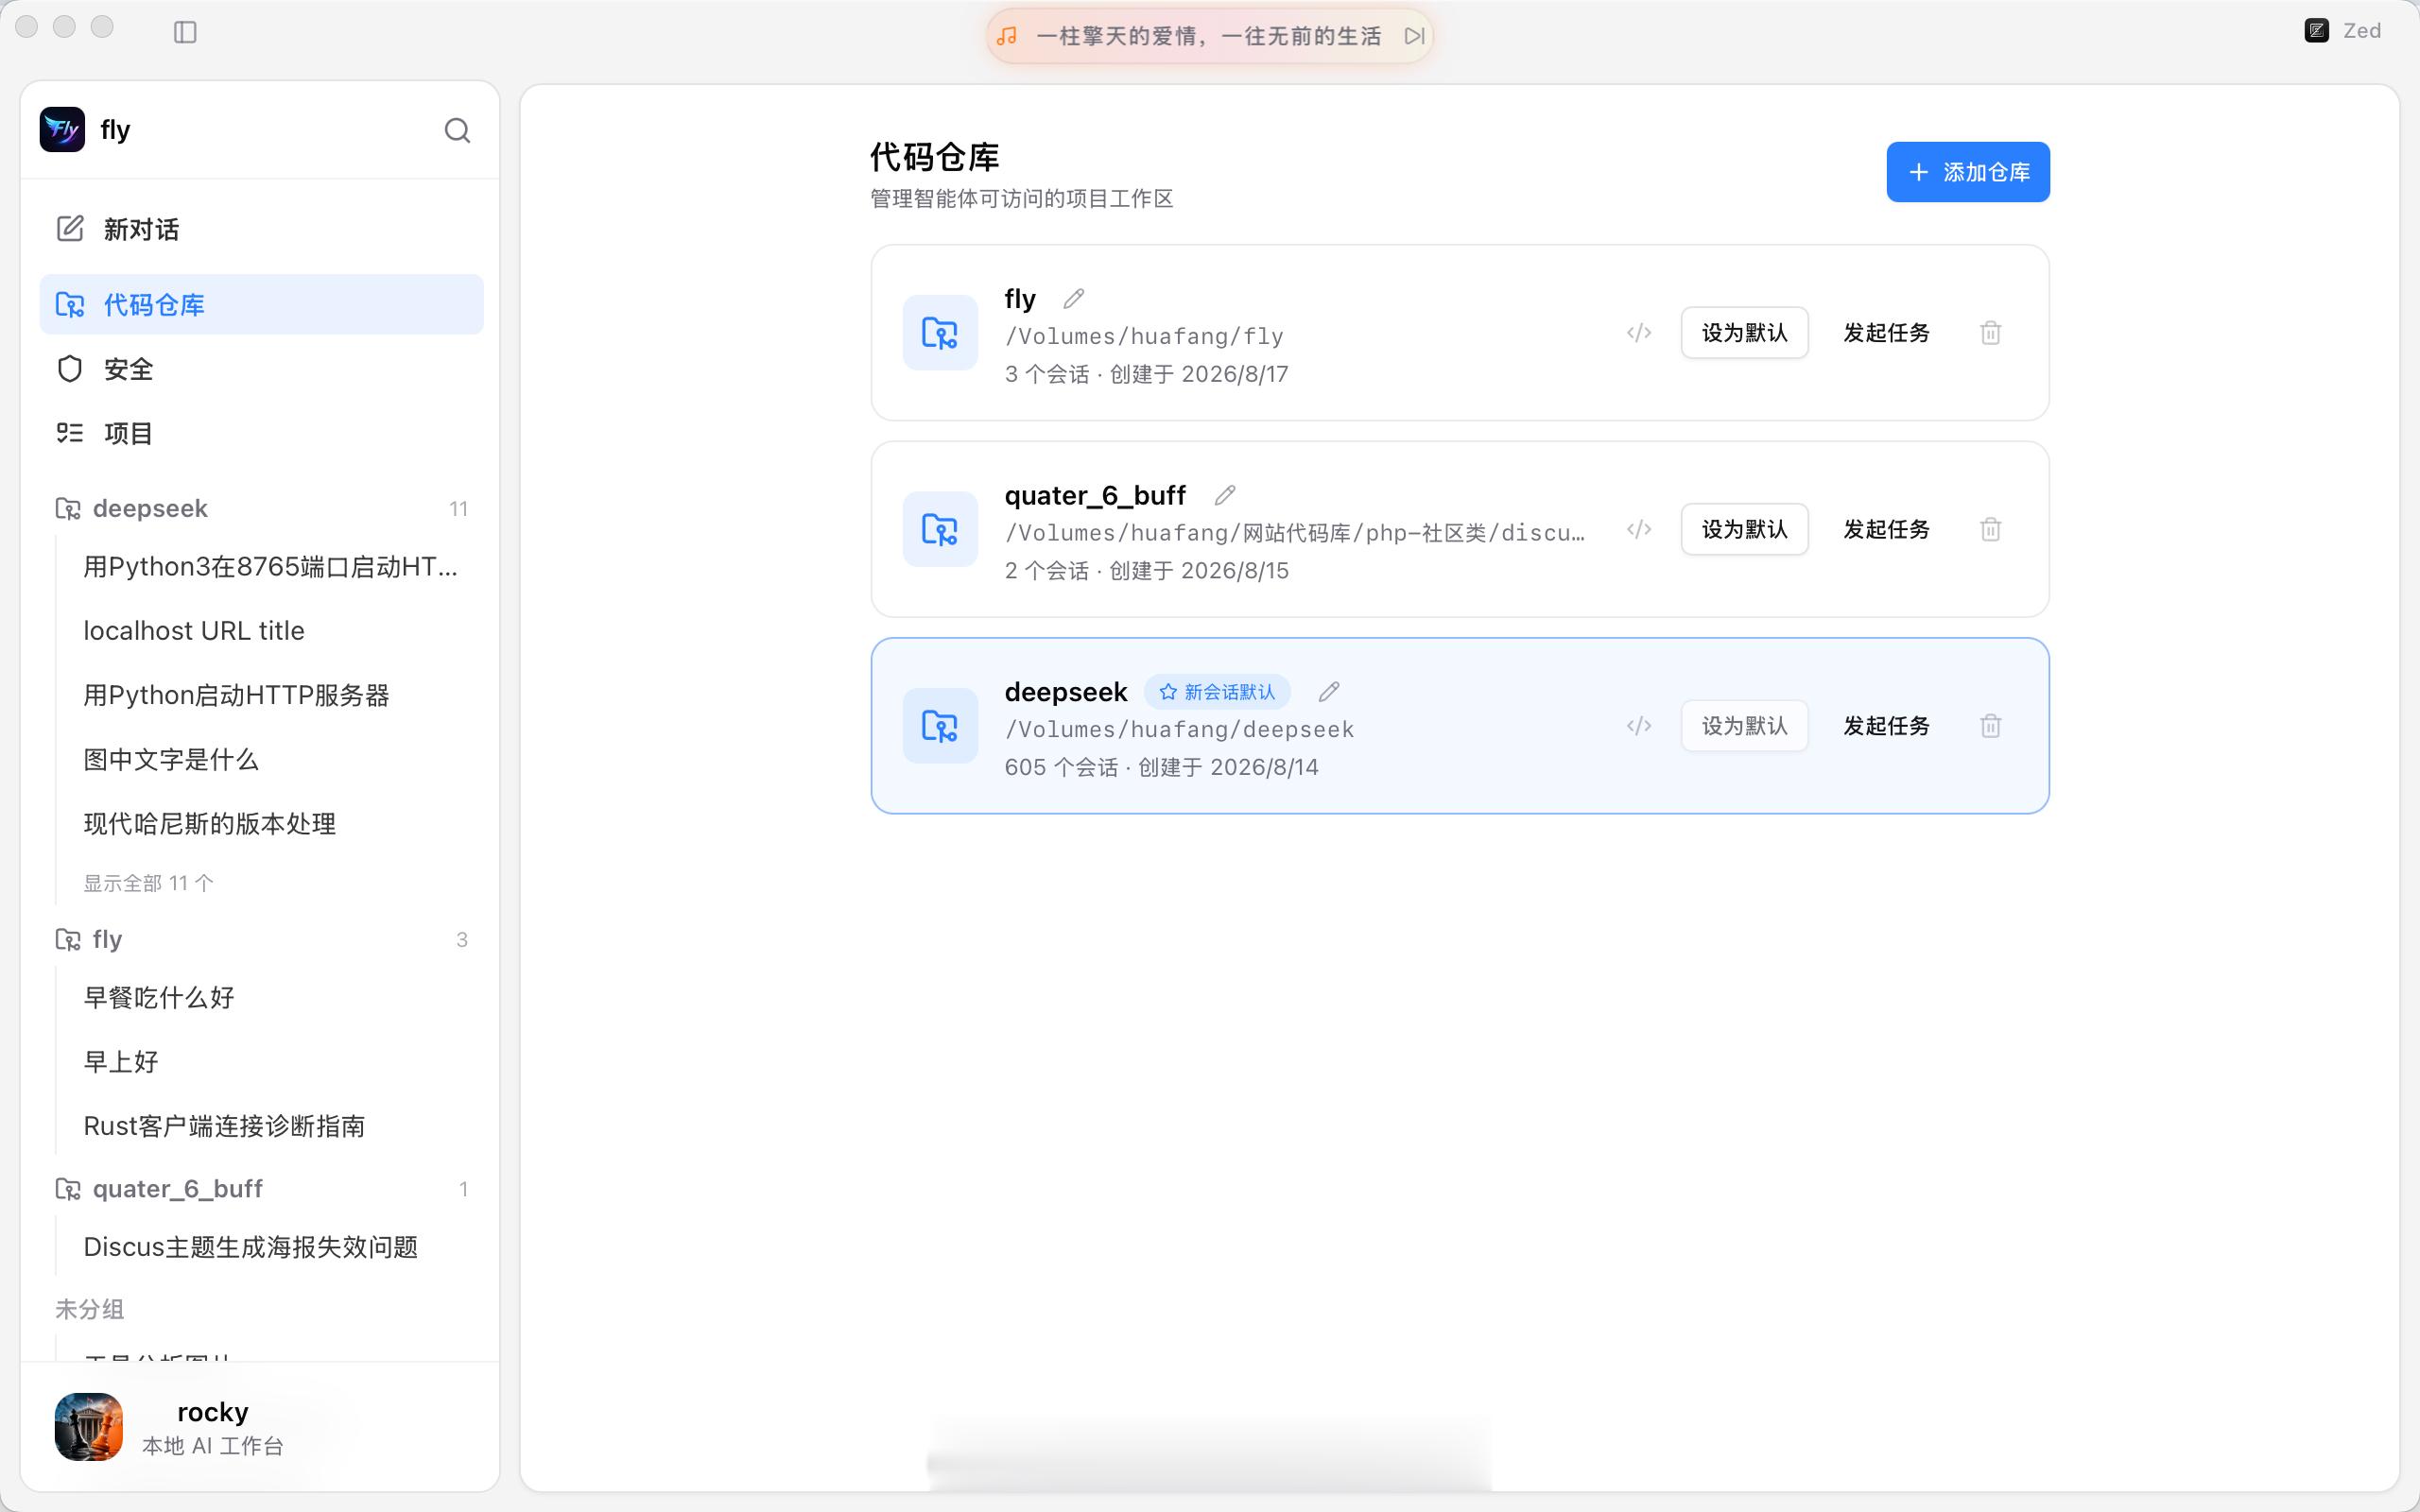
Task: Click the fly app logo
Action: [62, 129]
